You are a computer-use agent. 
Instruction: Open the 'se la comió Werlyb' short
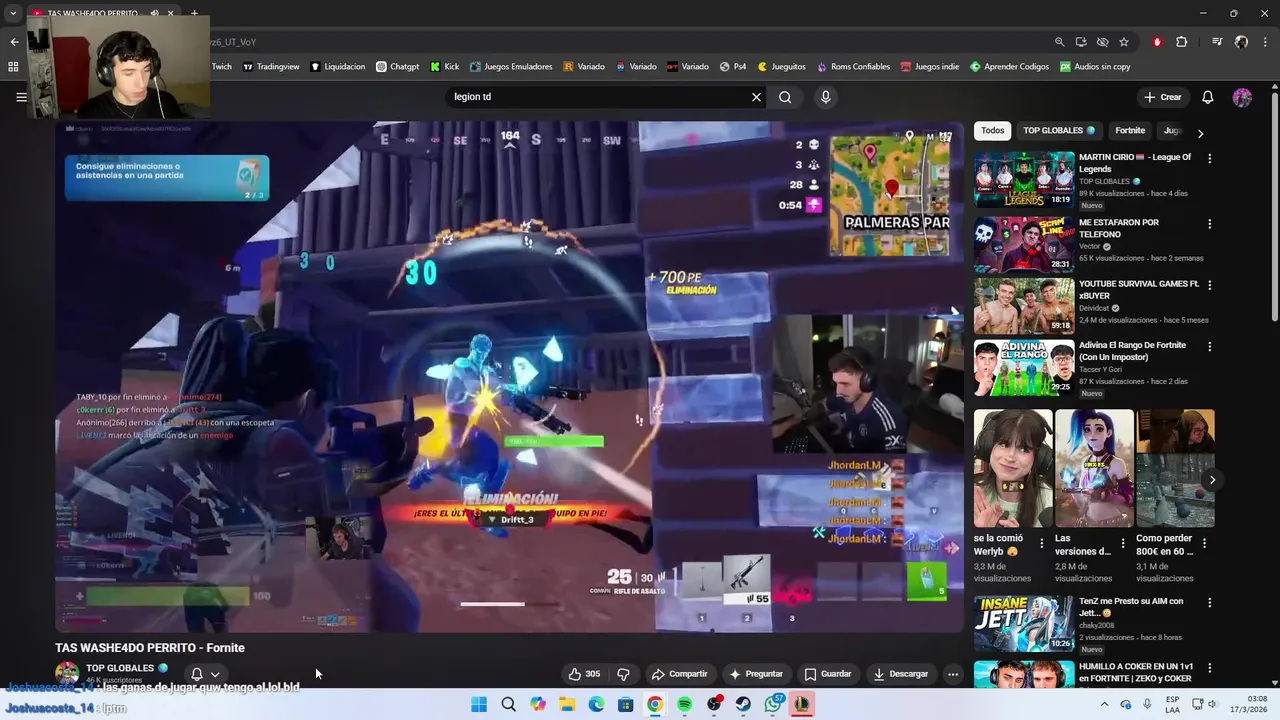tap(1013, 468)
